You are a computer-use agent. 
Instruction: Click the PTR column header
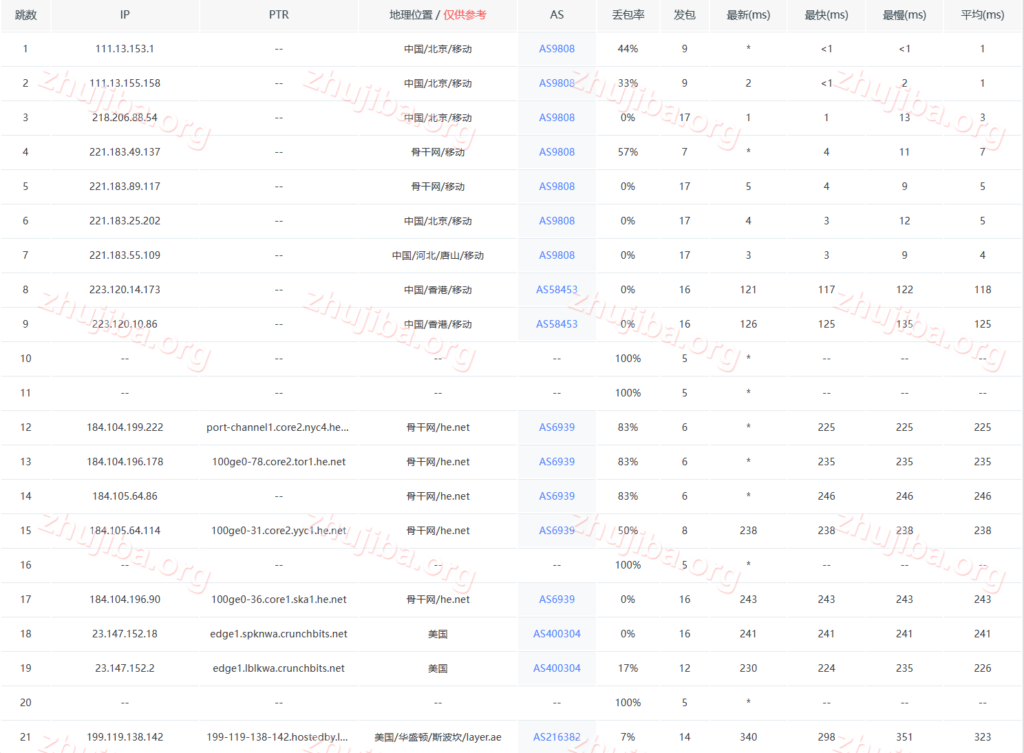coord(279,15)
